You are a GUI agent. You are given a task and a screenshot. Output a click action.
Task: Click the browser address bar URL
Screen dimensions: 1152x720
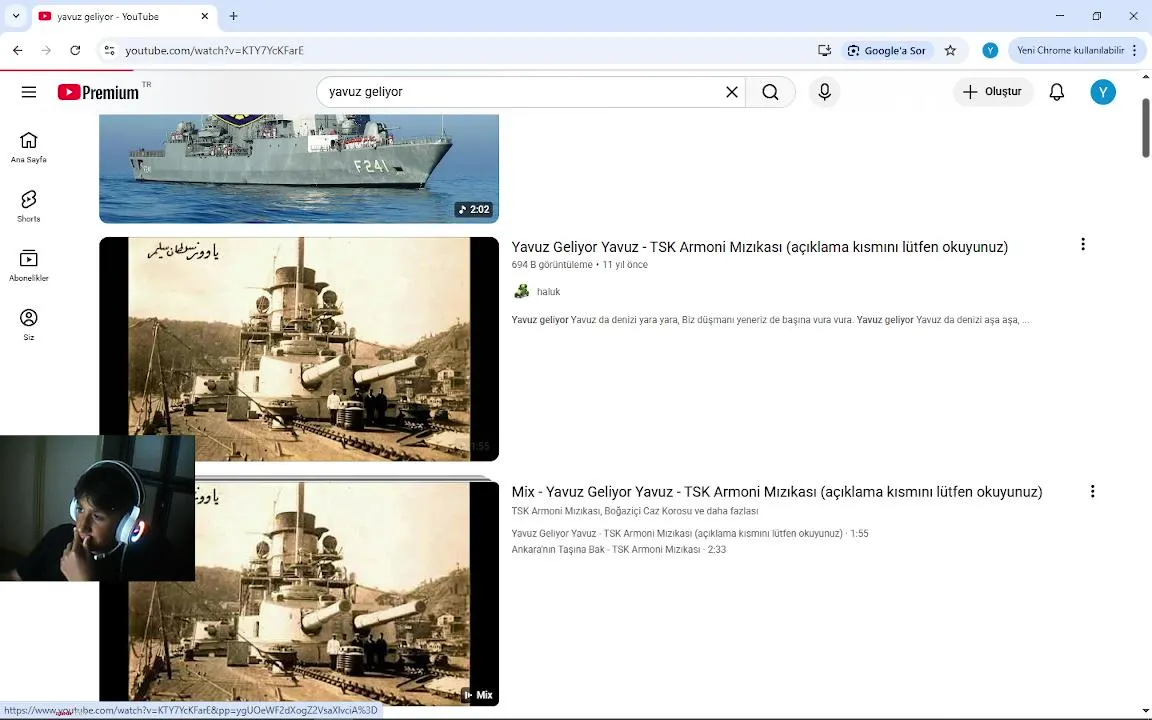tap(215, 51)
